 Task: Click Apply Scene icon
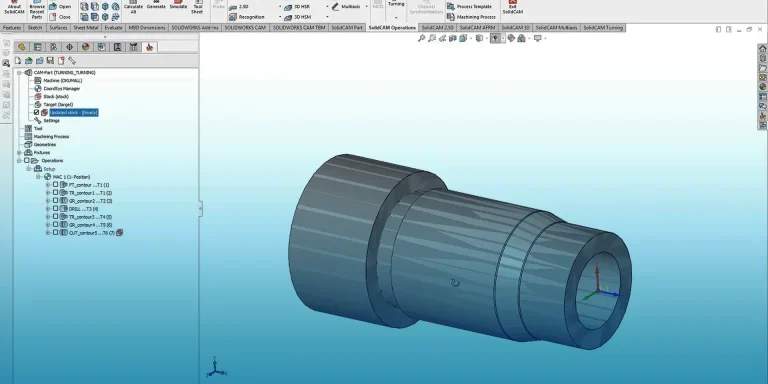coord(521,38)
